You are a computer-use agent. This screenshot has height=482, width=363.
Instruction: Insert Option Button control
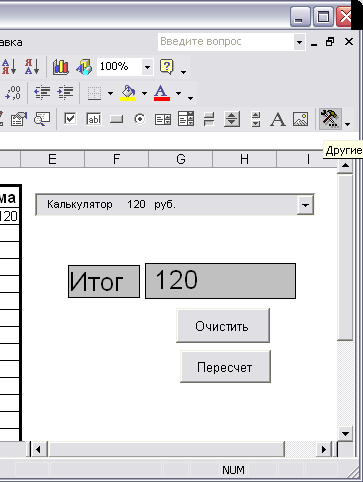(x=140, y=119)
